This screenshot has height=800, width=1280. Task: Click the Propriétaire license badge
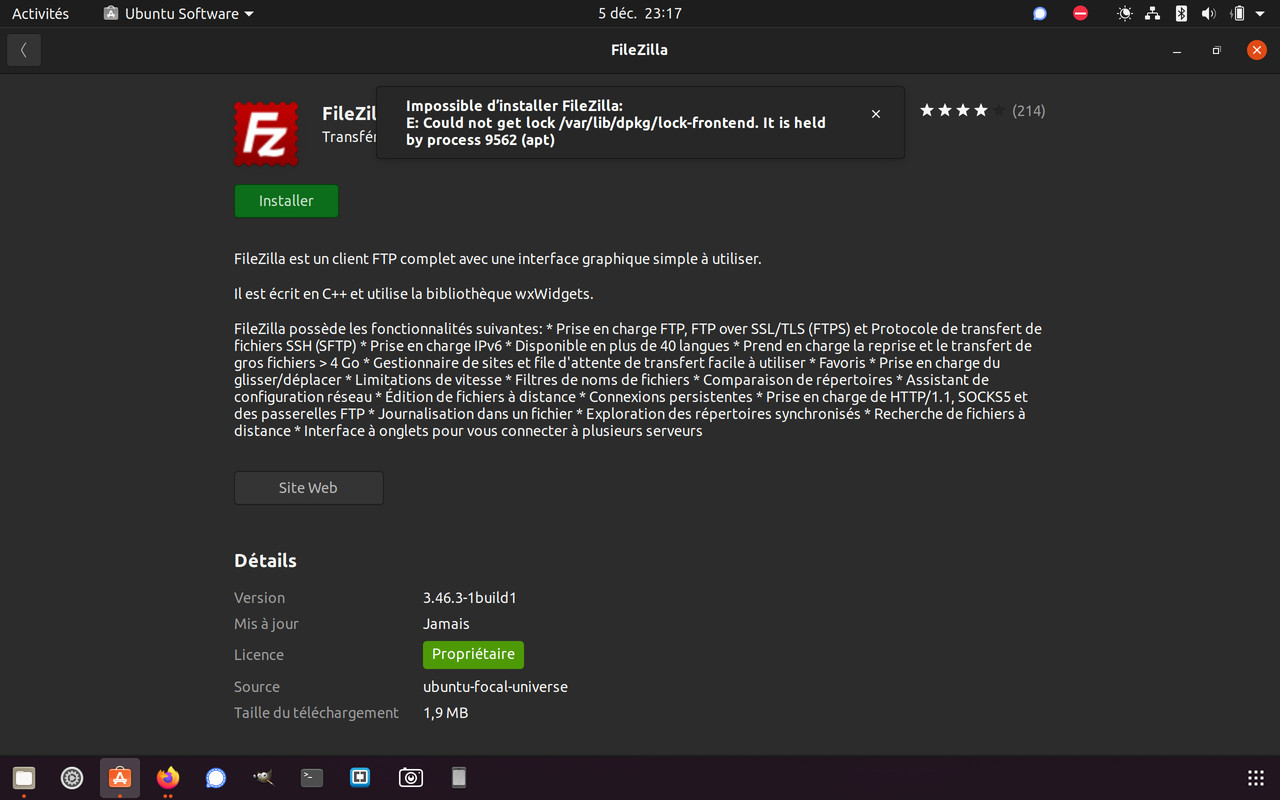pyautogui.click(x=473, y=654)
